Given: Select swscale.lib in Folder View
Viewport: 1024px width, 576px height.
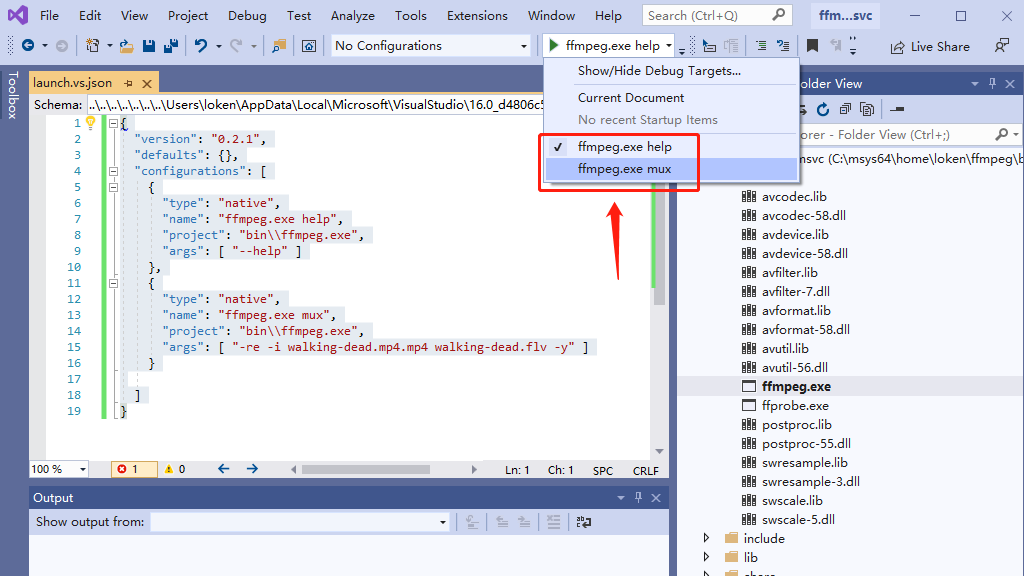Looking at the screenshot, I should 792,500.
